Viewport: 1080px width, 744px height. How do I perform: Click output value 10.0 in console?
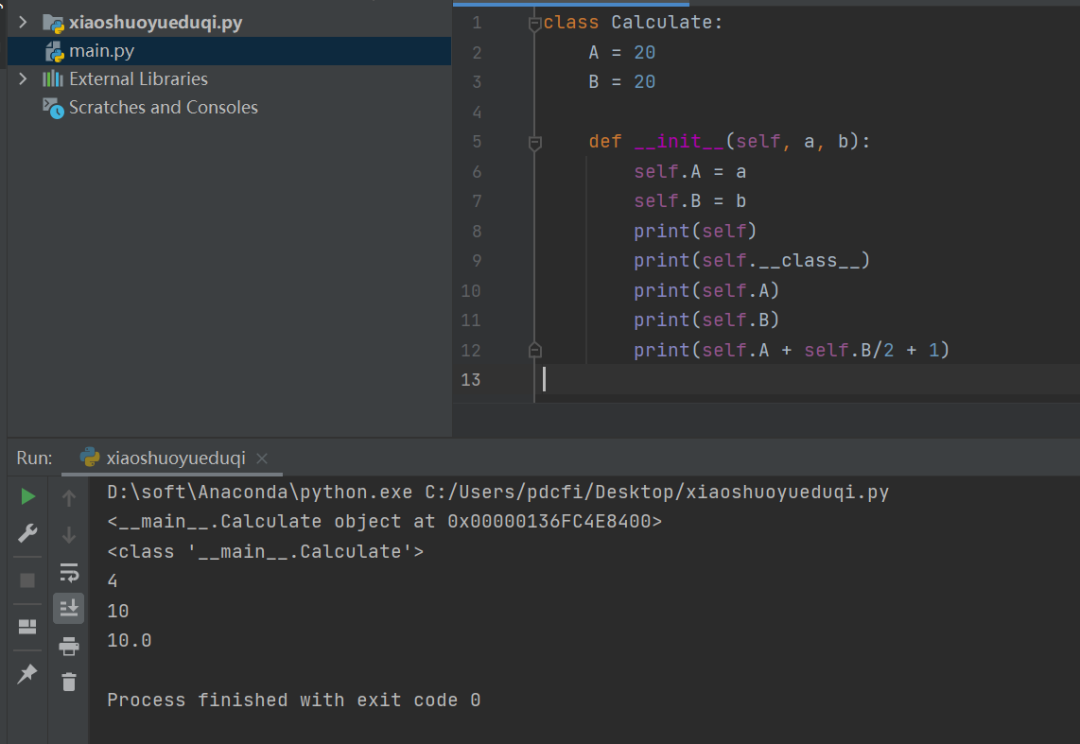click(x=129, y=641)
